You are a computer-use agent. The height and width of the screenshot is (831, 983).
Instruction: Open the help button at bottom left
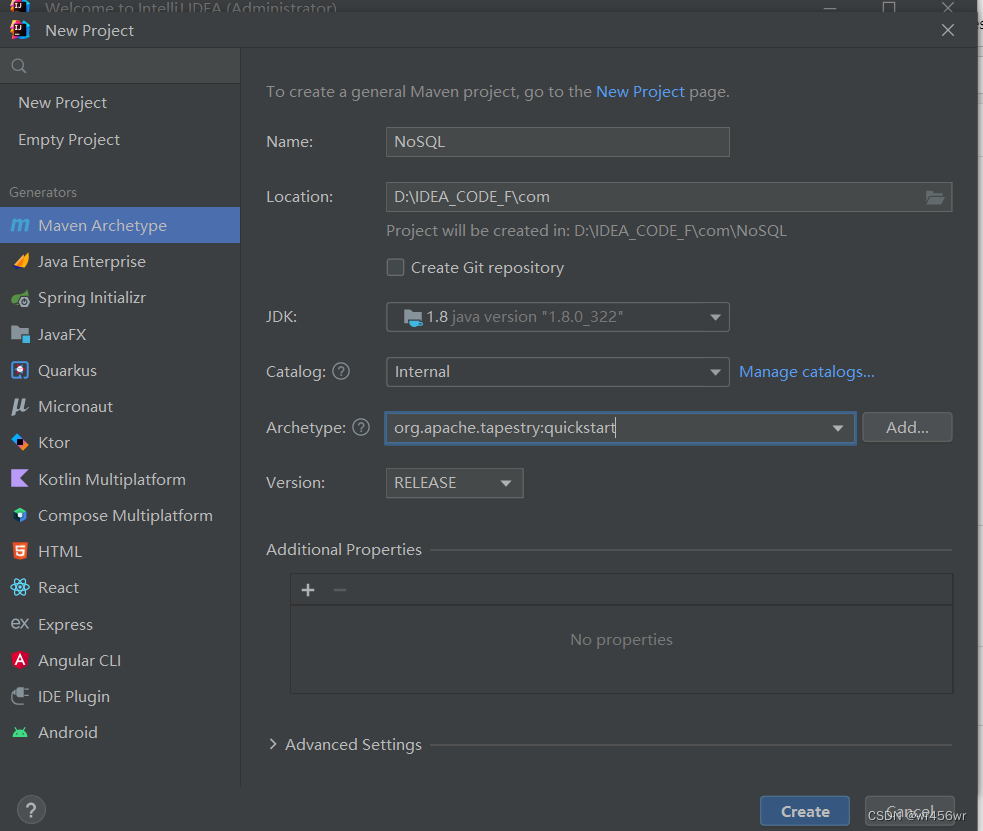pyautogui.click(x=31, y=810)
